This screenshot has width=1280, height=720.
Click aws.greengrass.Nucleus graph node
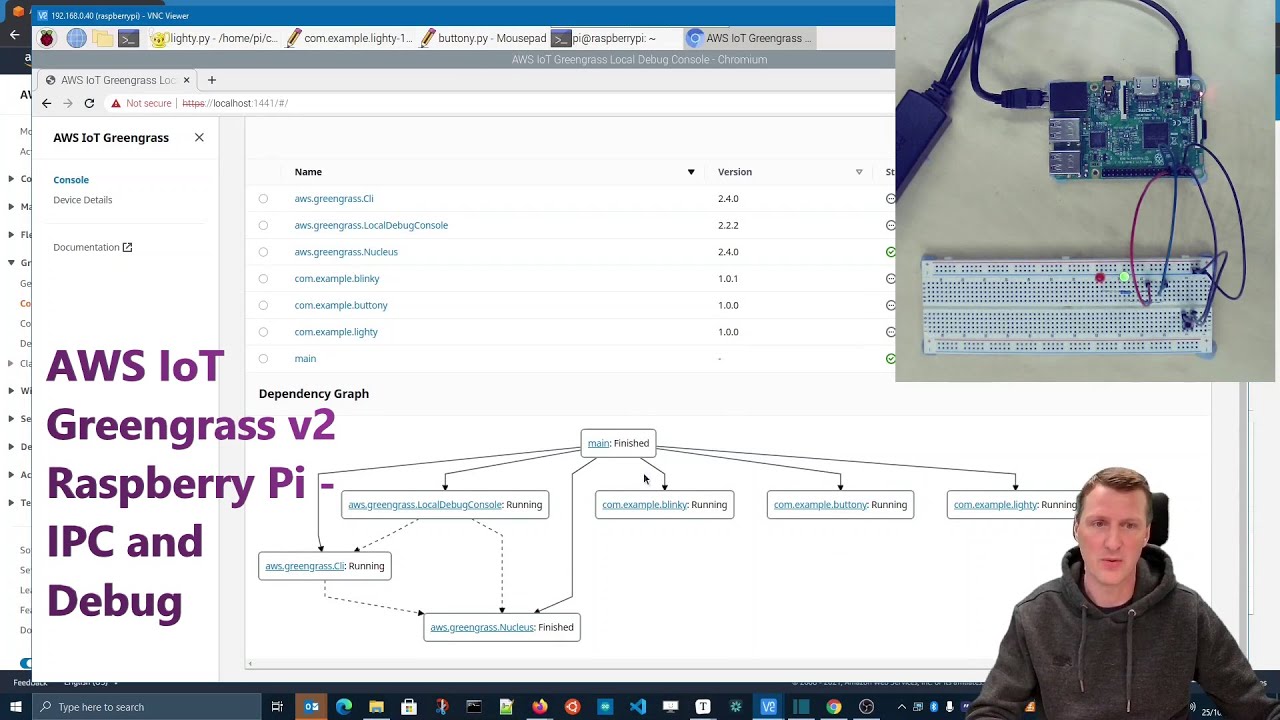click(501, 627)
